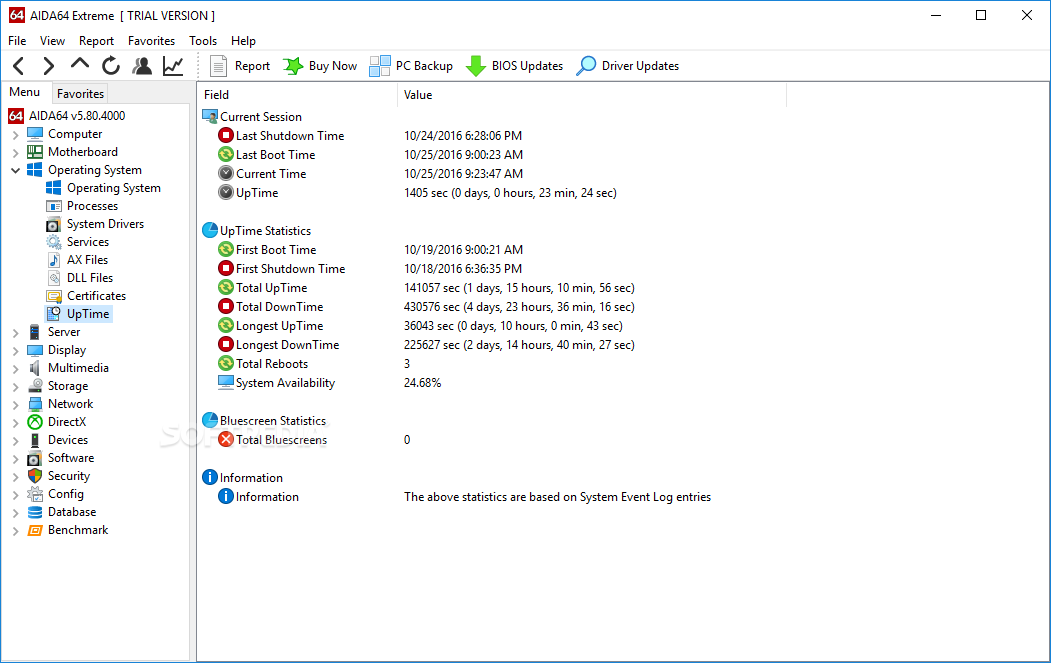This screenshot has height=663, width=1051.
Task: Click the Field column header
Action: (x=298, y=95)
